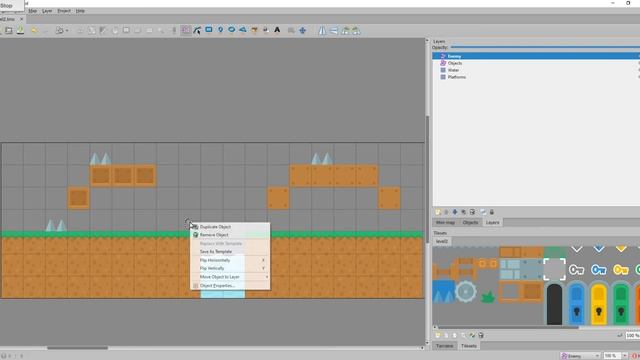Select the blue locked door tile
The width and height of the screenshot is (640, 360).
coord(576,304)
